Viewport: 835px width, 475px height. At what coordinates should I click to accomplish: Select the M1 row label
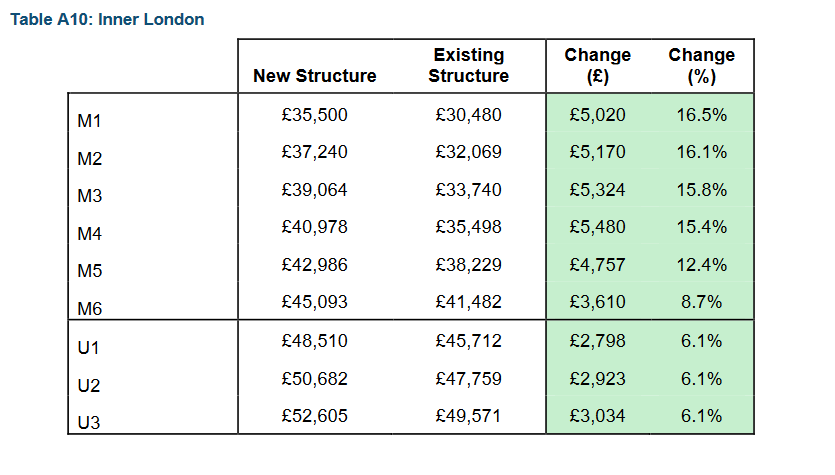coord(89,121)
